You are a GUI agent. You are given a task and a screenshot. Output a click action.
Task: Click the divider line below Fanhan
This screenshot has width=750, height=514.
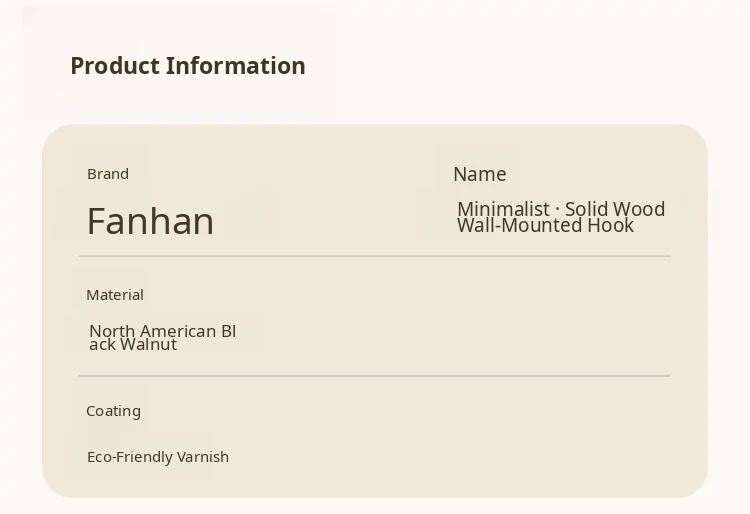click(374, 256)
